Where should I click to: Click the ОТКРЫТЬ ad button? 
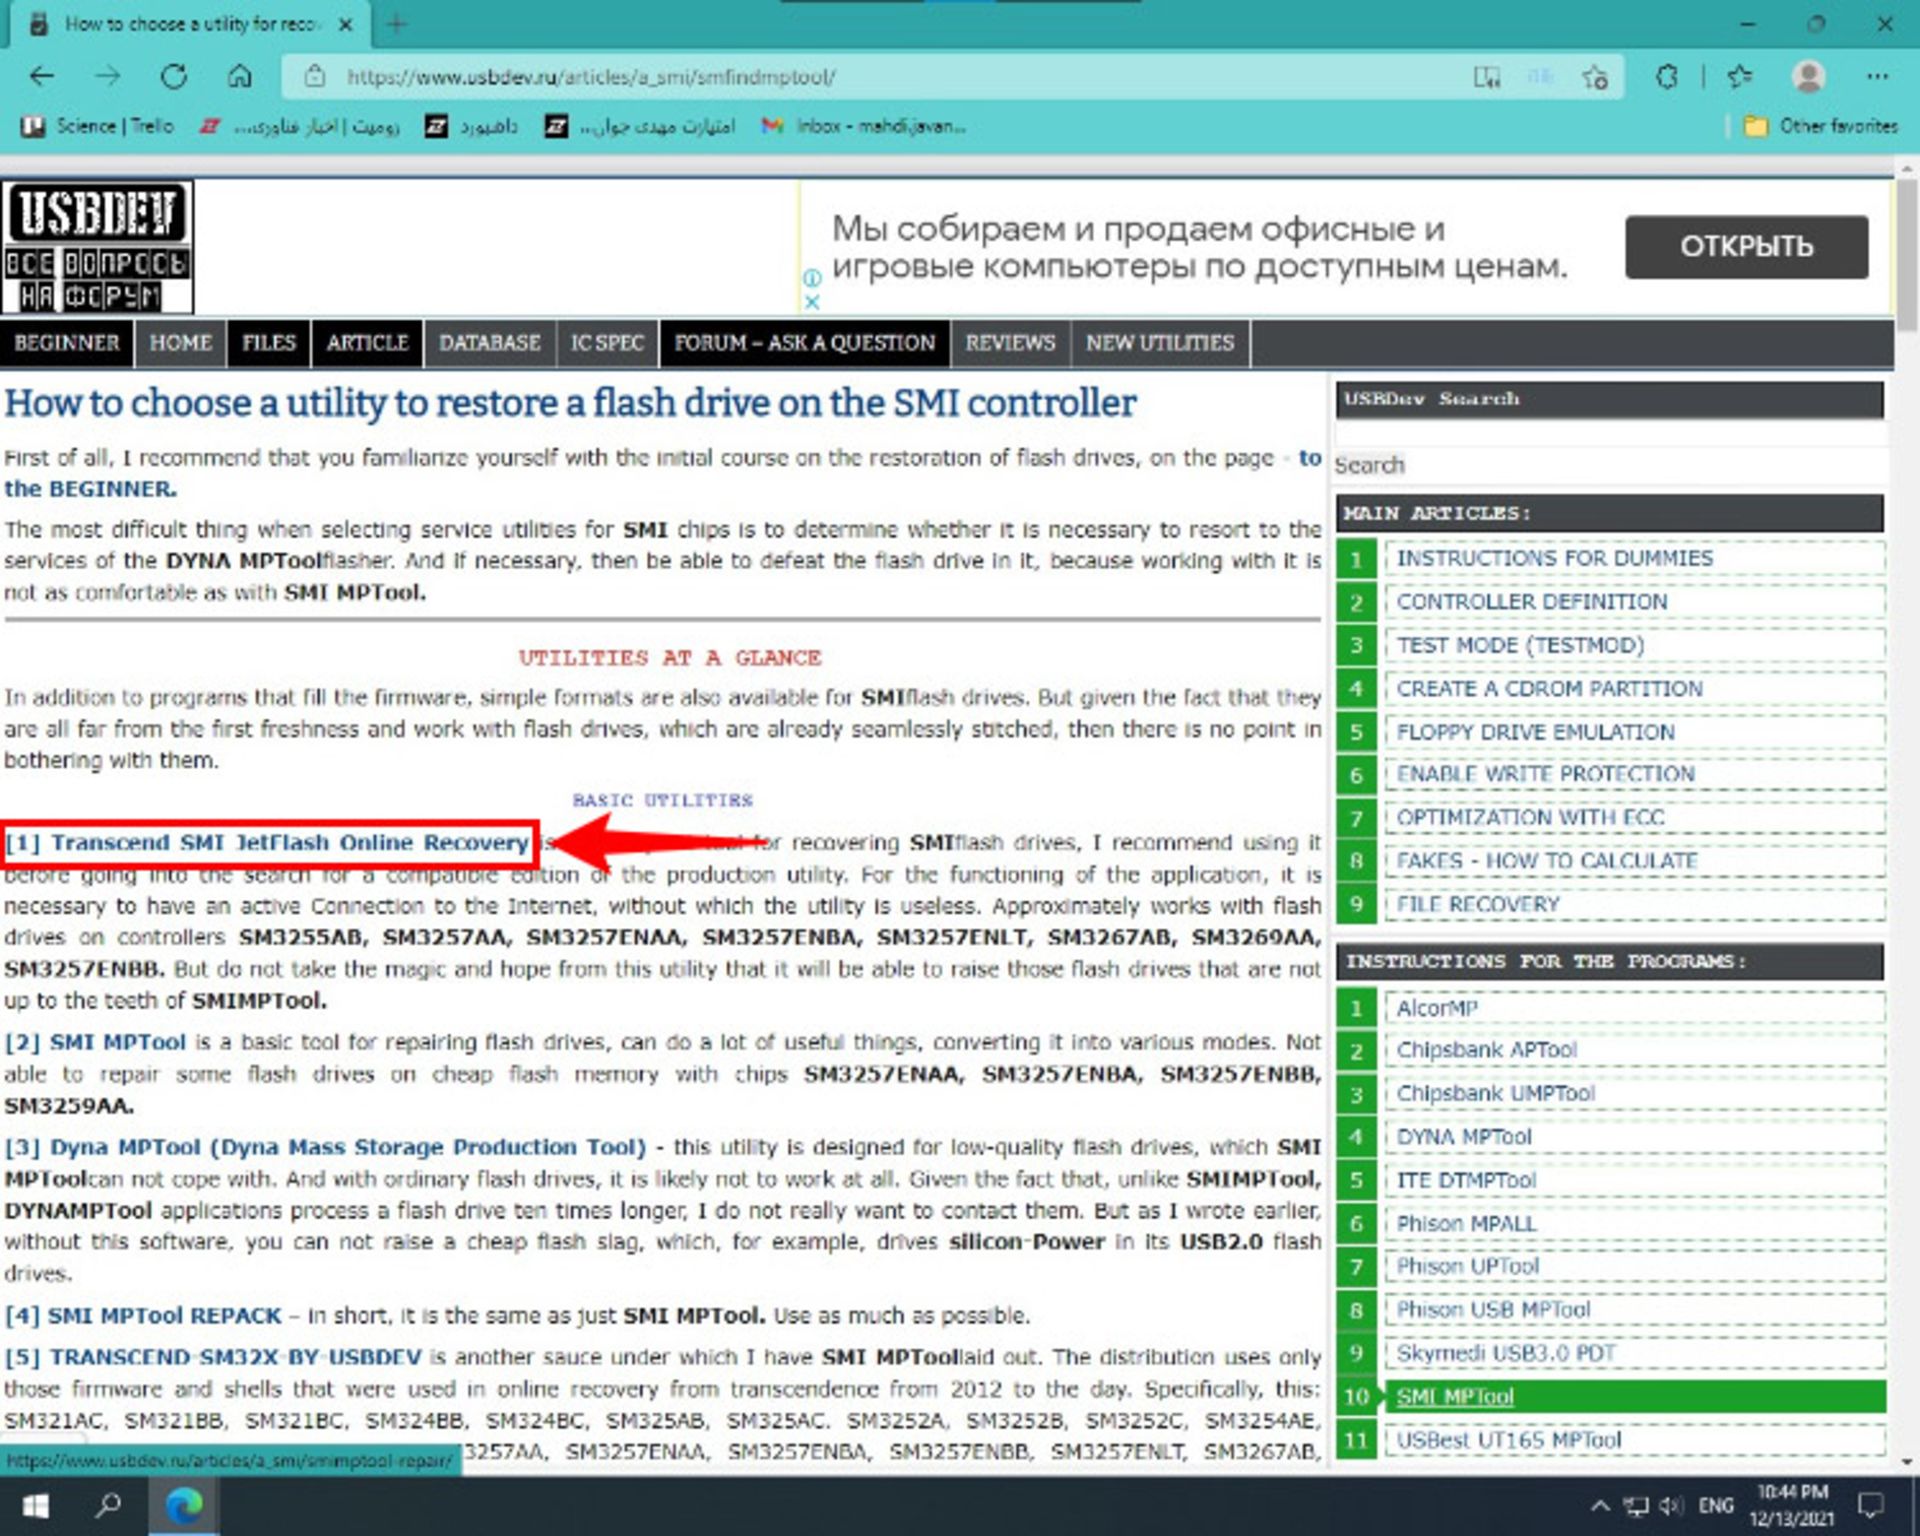(1745, 246)
